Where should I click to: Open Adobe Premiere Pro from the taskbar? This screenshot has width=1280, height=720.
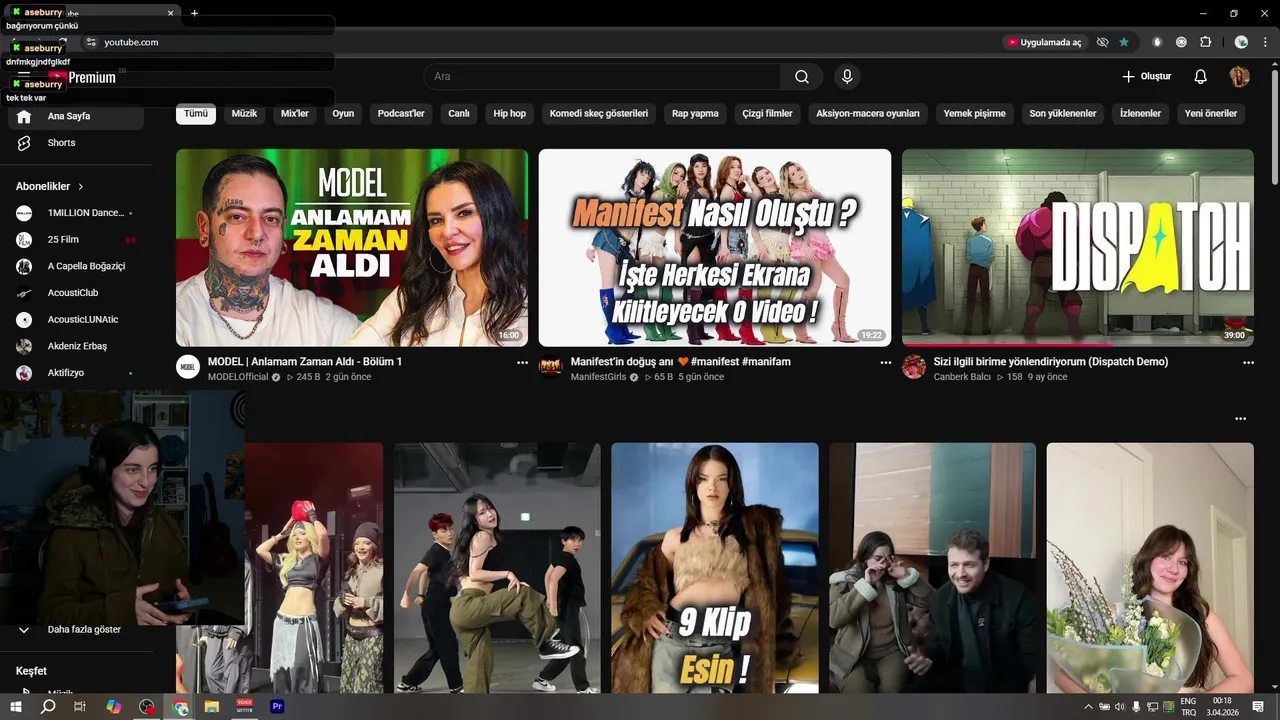click(x=278, y=707)
